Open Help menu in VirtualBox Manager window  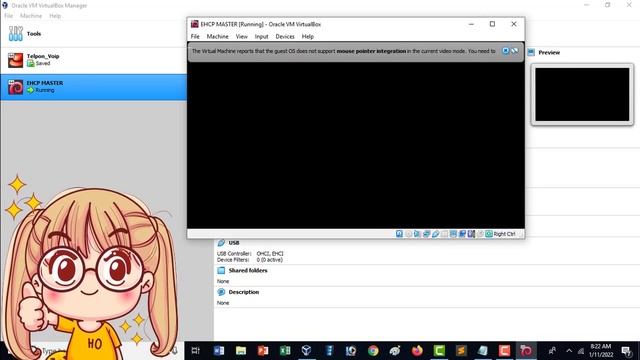point(55,16)
